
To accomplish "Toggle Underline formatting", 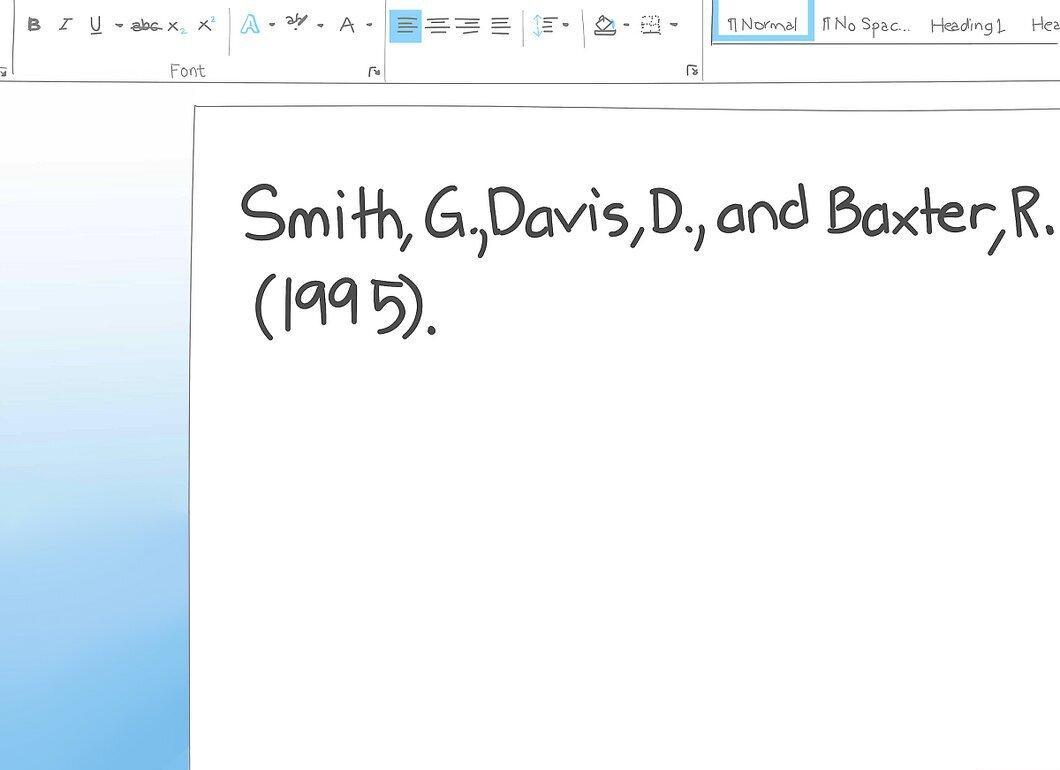I will 95,26.
